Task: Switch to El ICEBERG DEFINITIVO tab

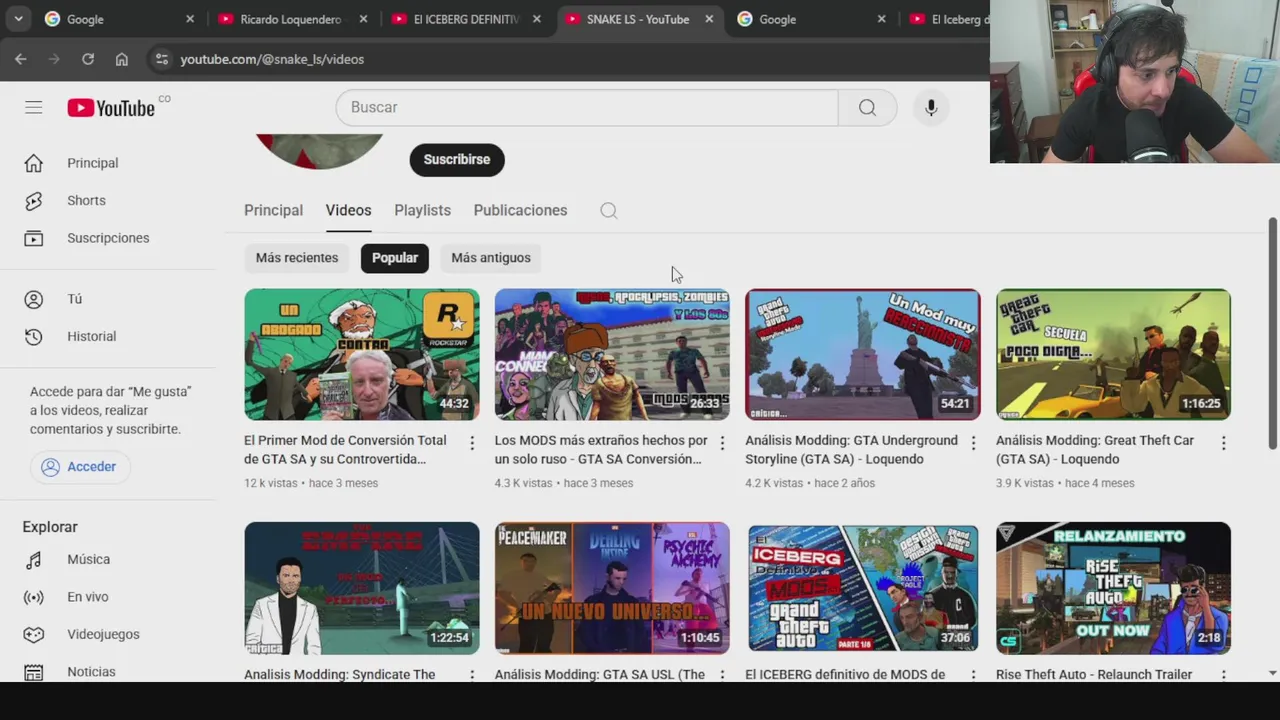Action: (467, 19)
